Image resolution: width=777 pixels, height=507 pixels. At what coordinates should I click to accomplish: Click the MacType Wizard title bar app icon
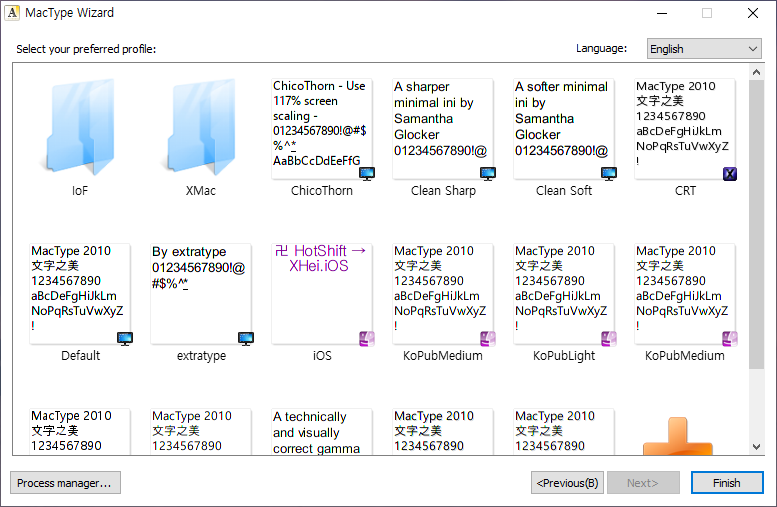pos(12,12)
